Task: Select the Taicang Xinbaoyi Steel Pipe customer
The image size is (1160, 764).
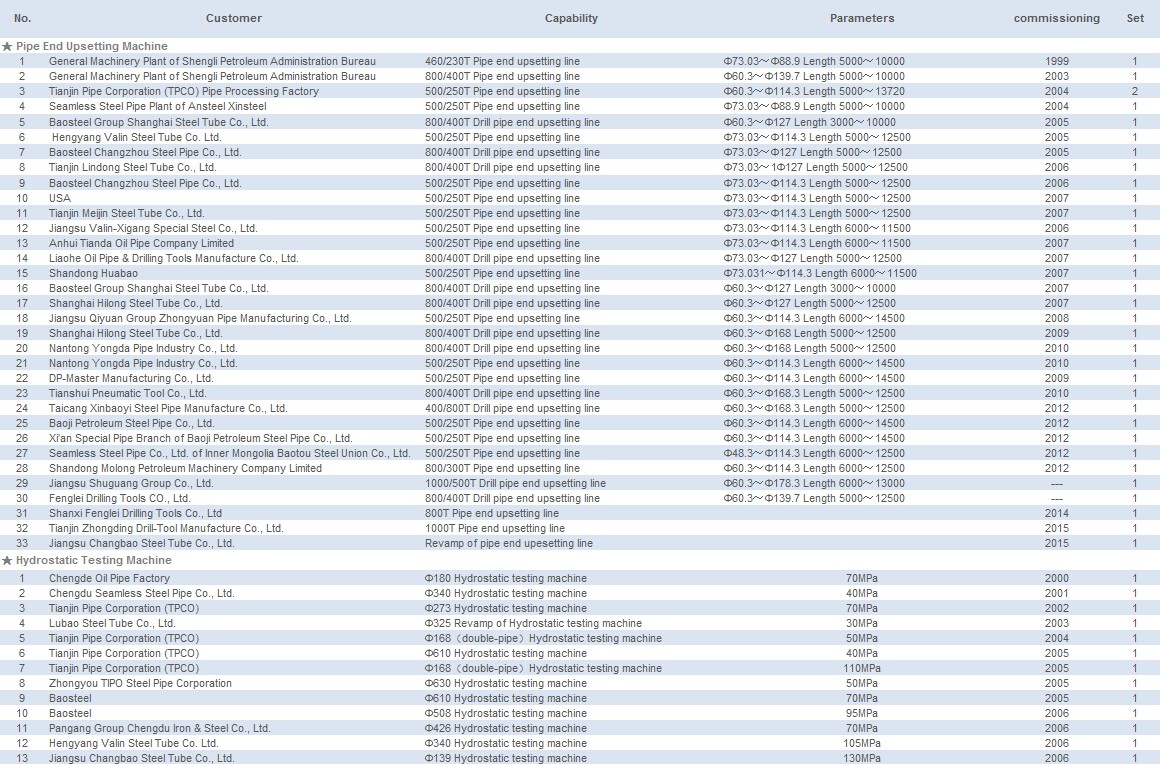Action: click(168, 408)
